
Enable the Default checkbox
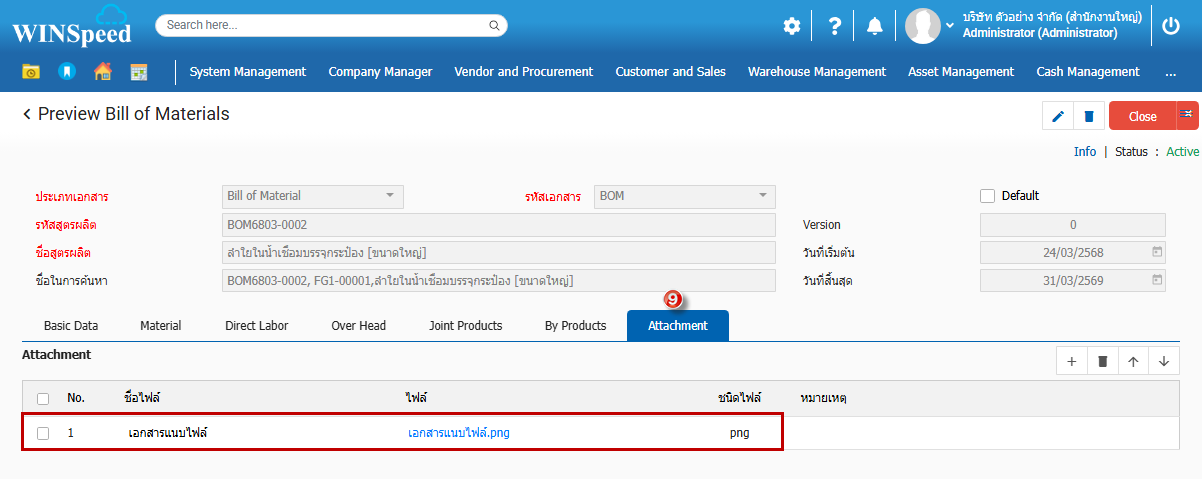[988, 196]
